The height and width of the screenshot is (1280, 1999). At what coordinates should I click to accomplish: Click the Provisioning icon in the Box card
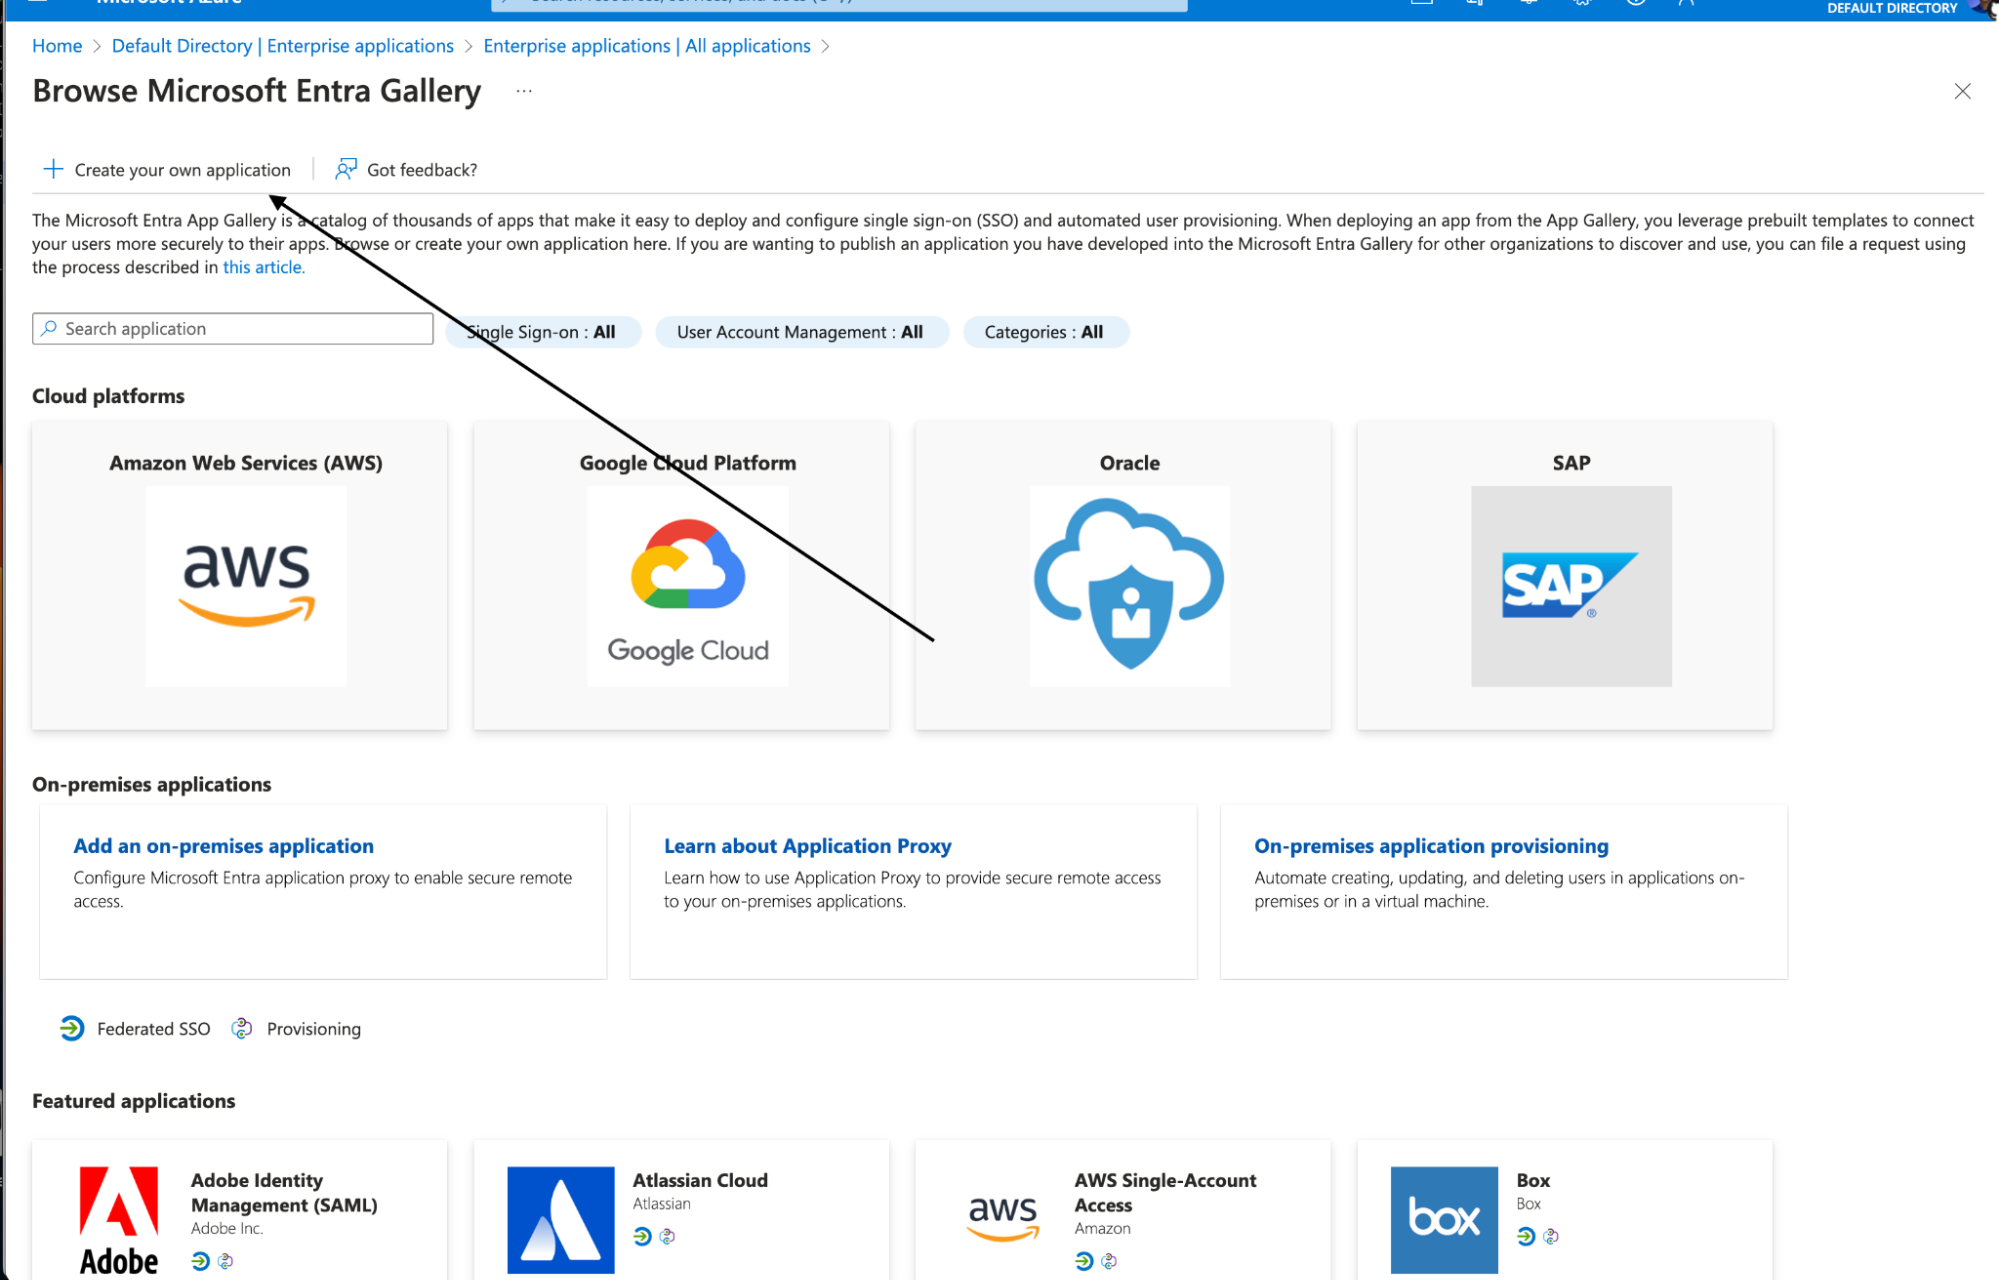pyautogui.click(x=1551, y=1237)
